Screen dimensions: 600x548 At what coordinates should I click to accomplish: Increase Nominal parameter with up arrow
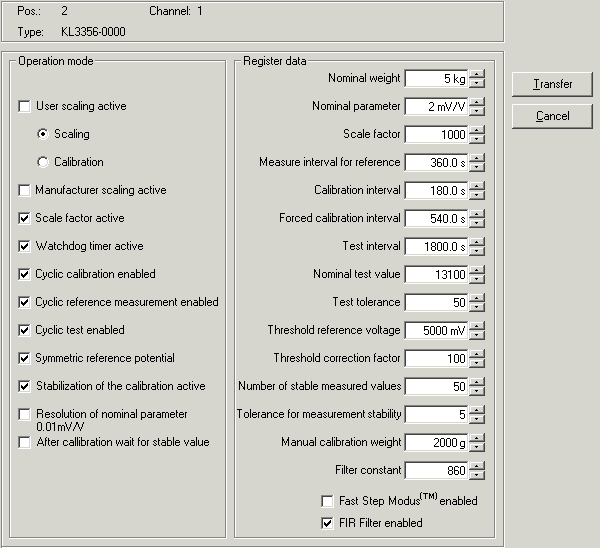click(477, 102)
